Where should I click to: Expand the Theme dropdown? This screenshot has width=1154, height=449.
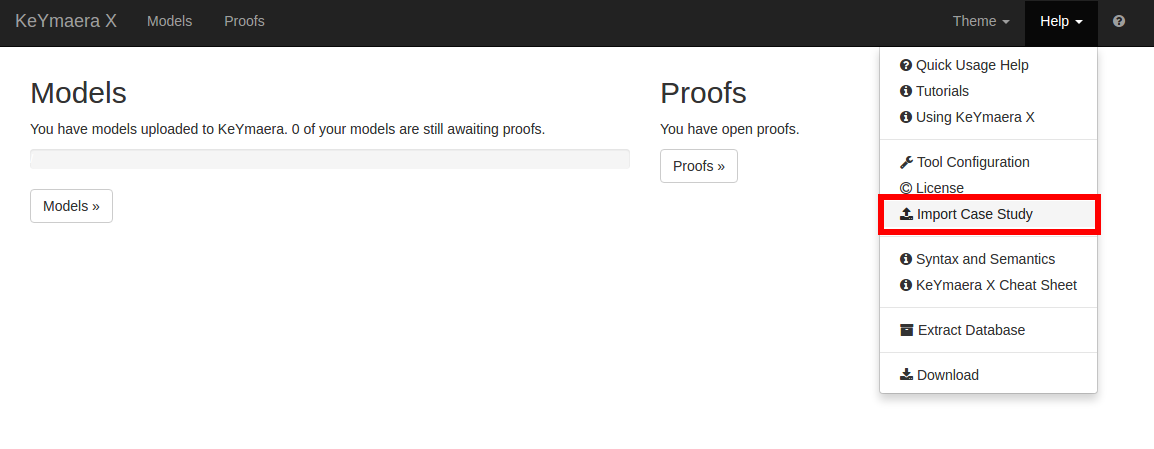(980, 21)
